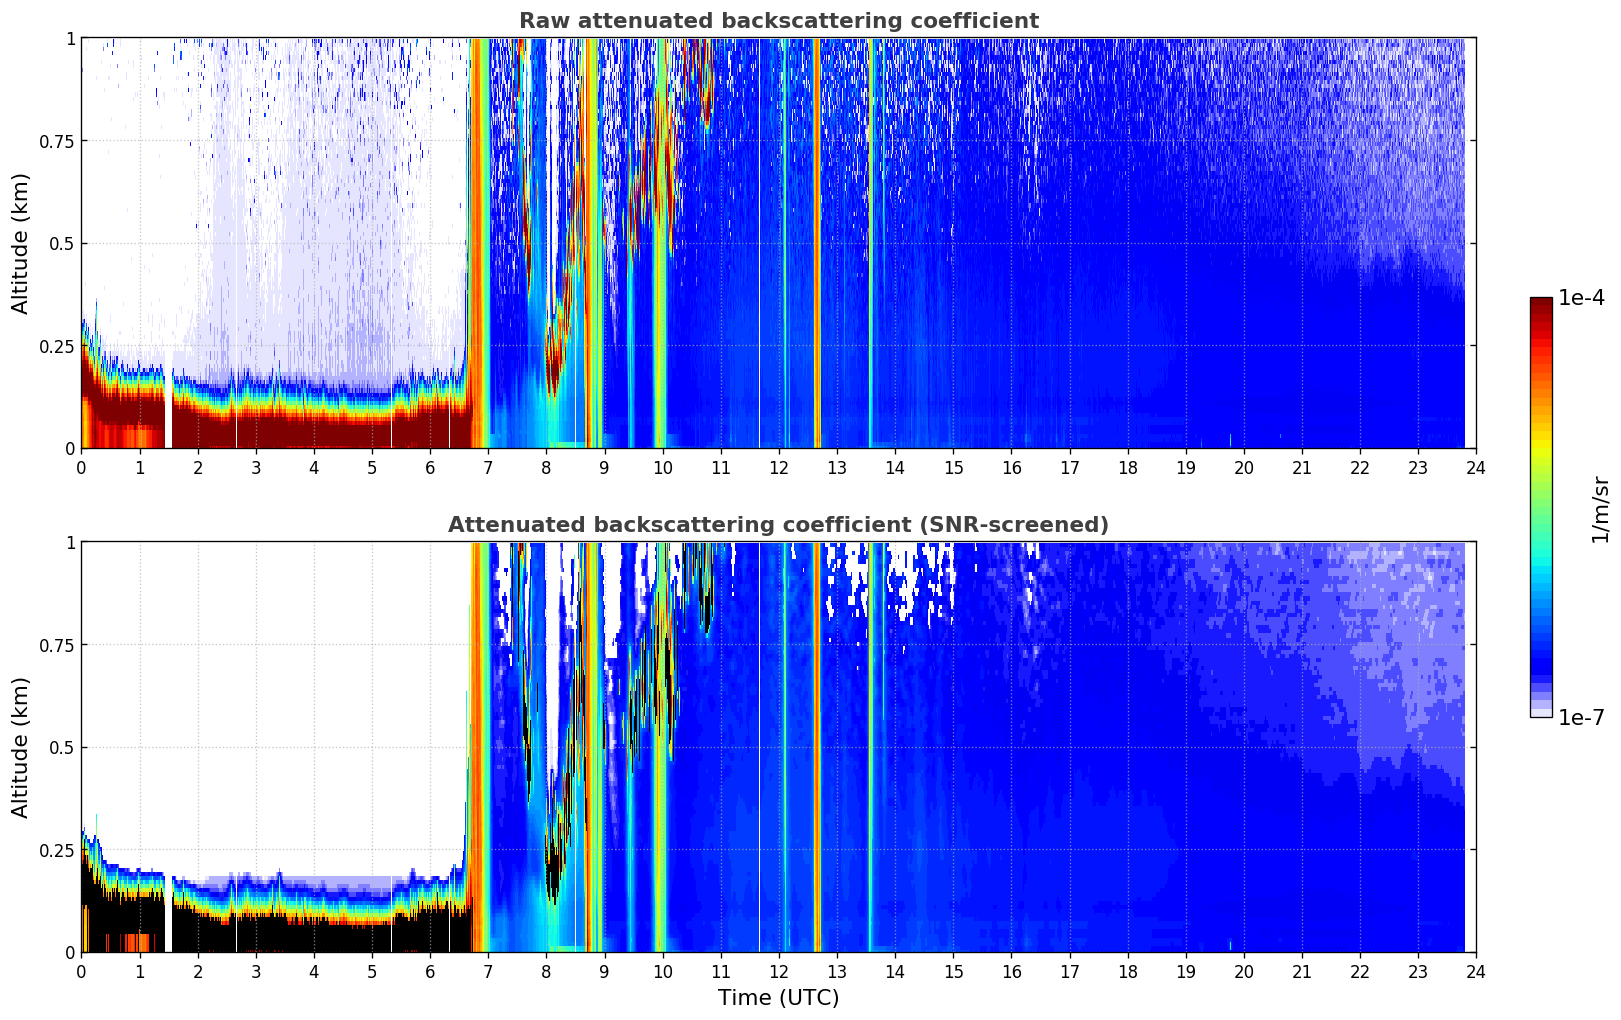Click time tick "19" under the lower plot
1621x1020 pixels.
(1185, 971)
